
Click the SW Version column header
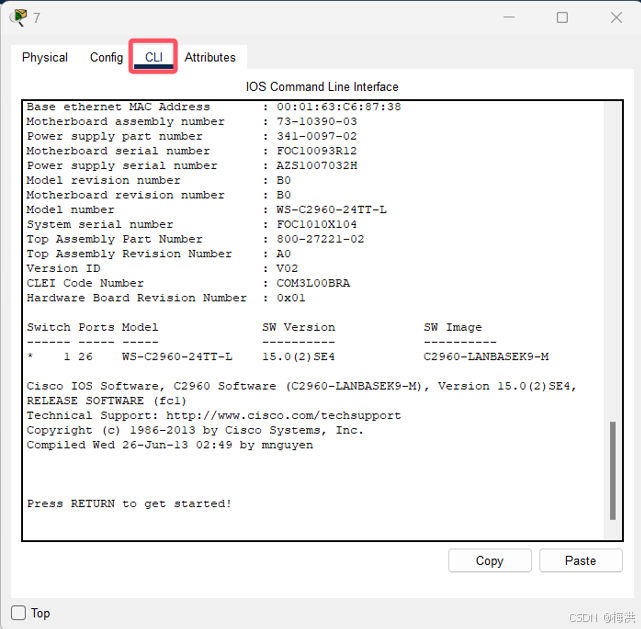pyautogui.click(x=298, y=327)
